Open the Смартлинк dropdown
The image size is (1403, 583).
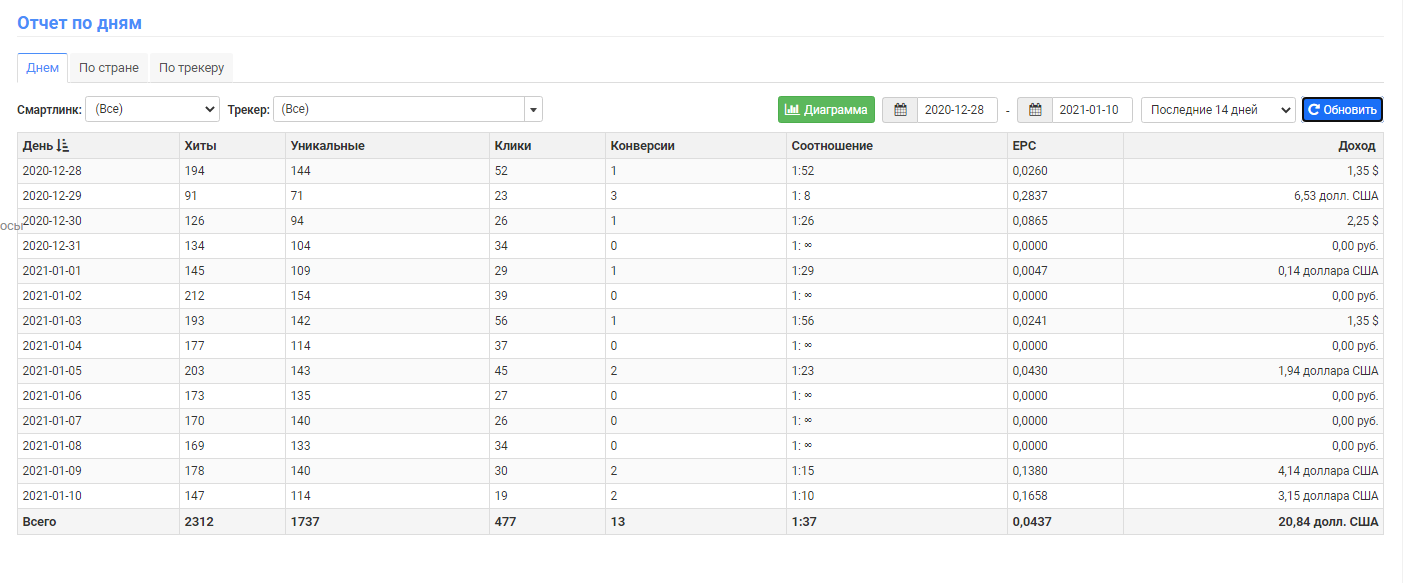pos(152,109)
